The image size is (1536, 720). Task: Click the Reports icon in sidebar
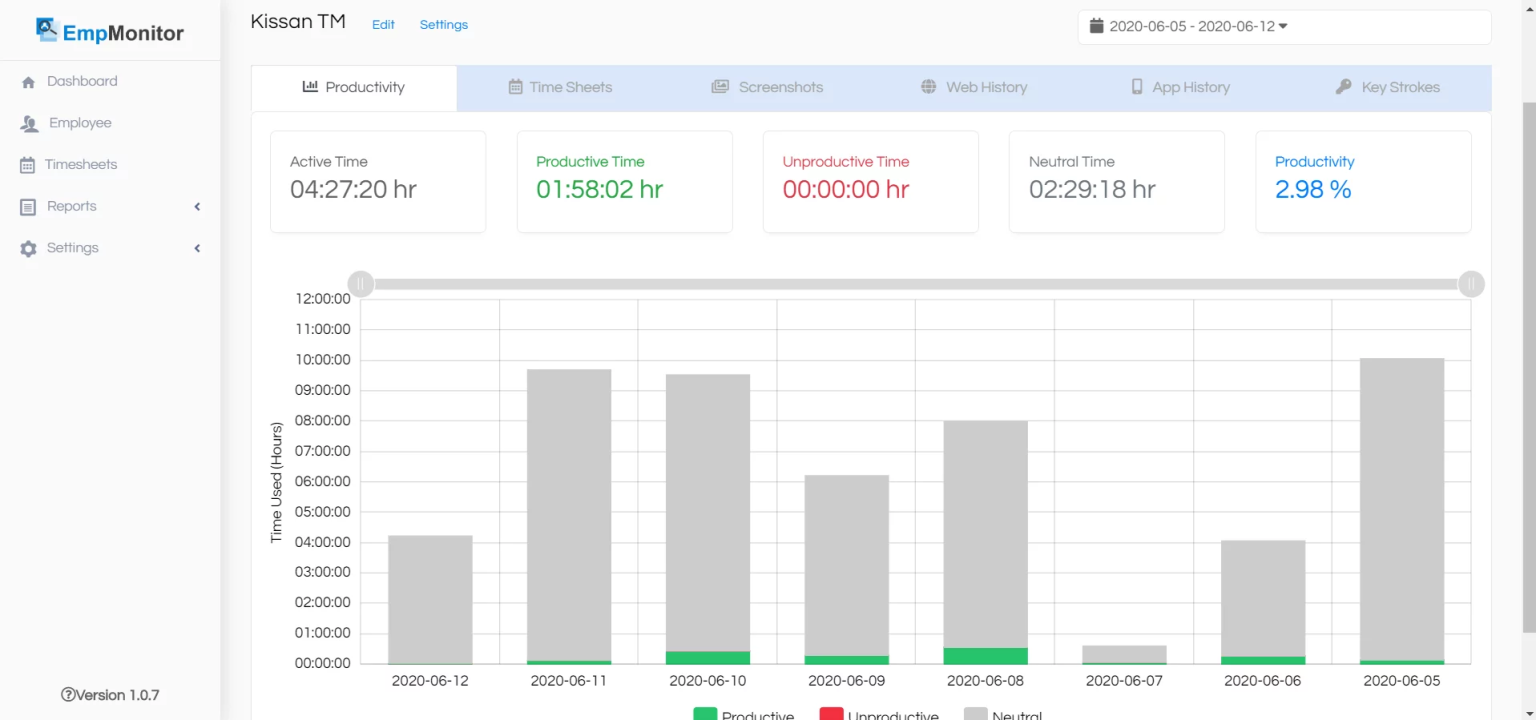pos(29,206)
